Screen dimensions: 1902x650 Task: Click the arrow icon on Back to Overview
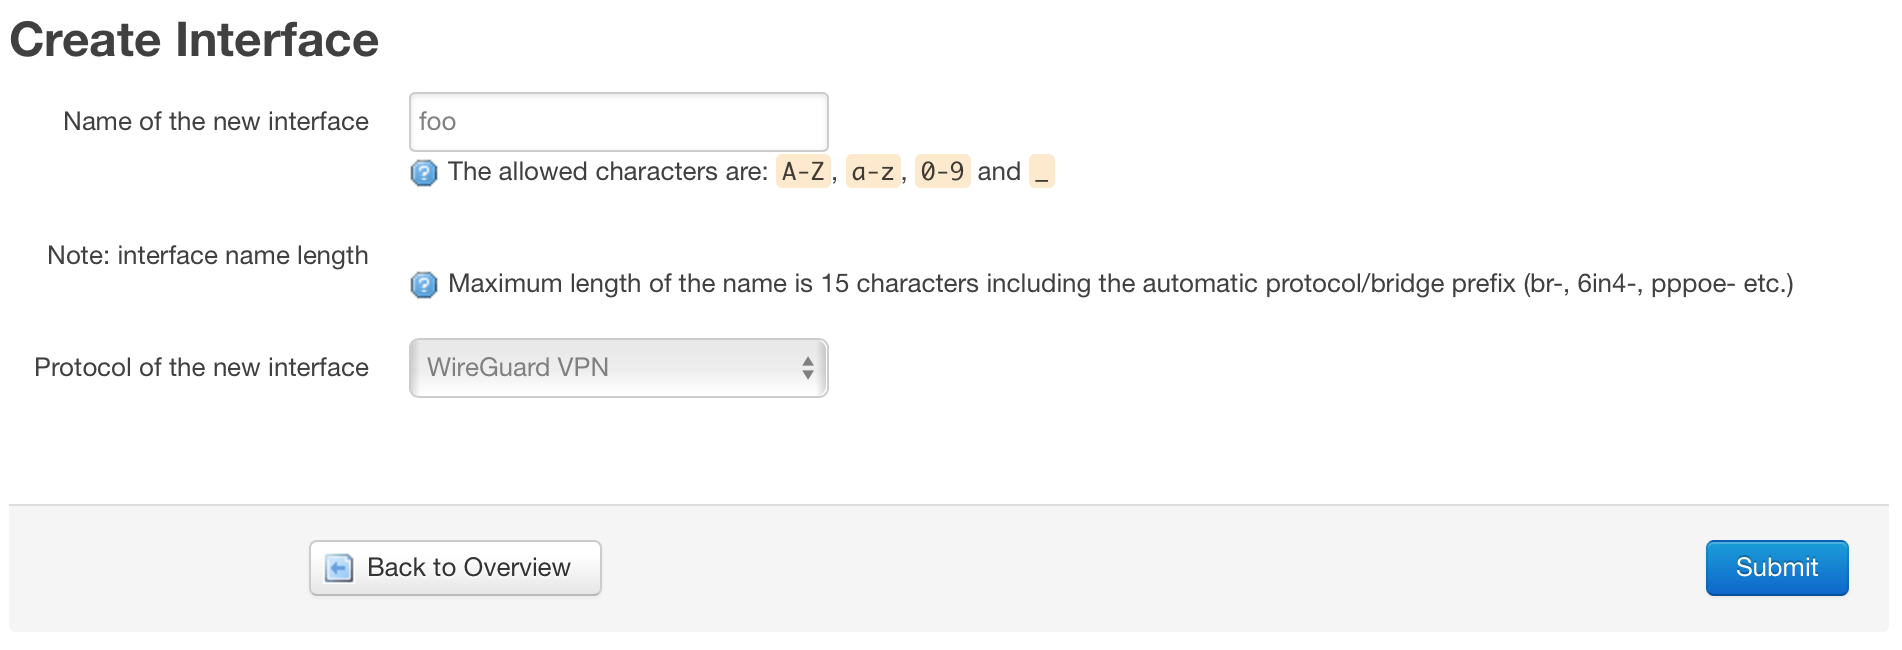click(x=339, y=568)
